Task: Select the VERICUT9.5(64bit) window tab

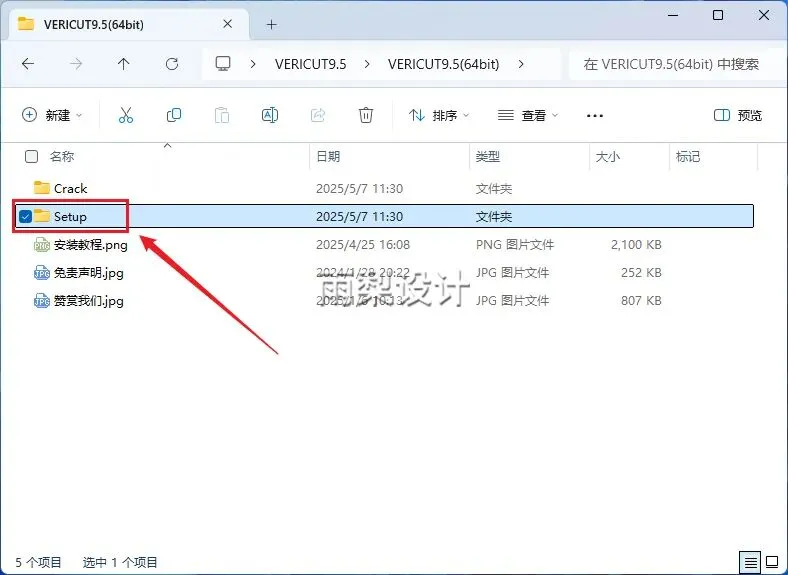Action: (x=129, y=24)
